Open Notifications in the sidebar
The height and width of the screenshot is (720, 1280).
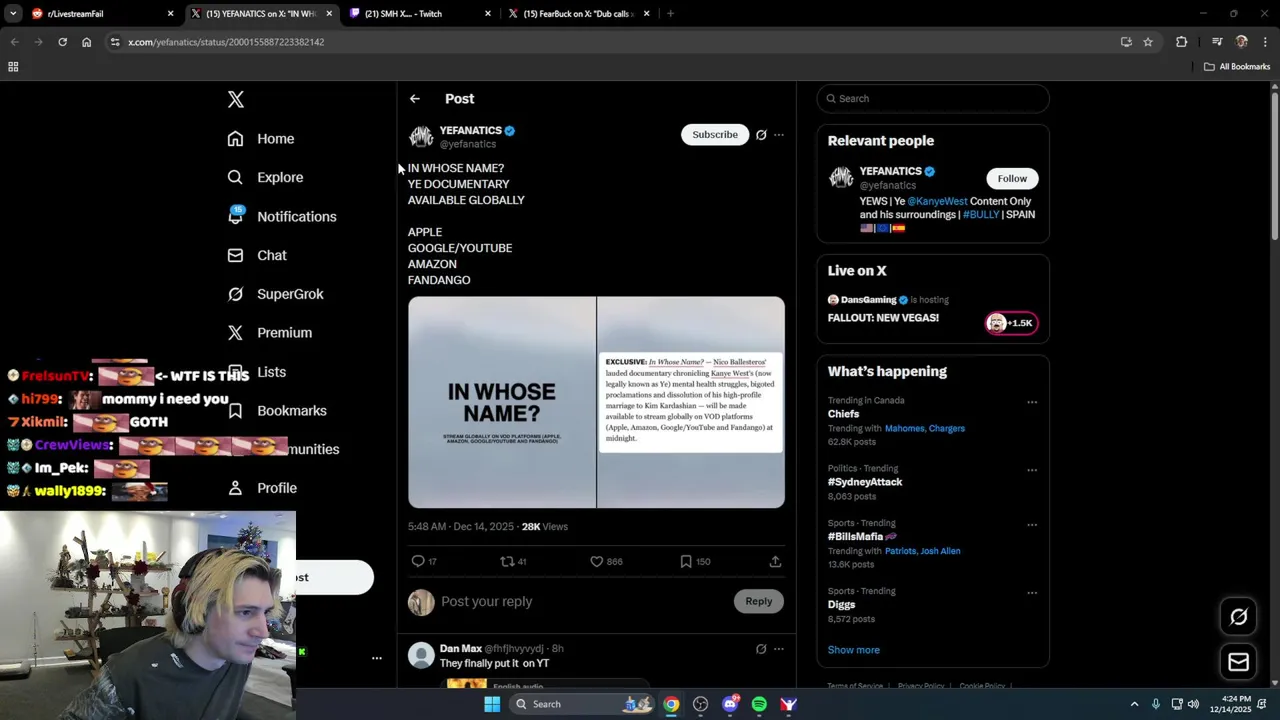(x=282, y=216)
